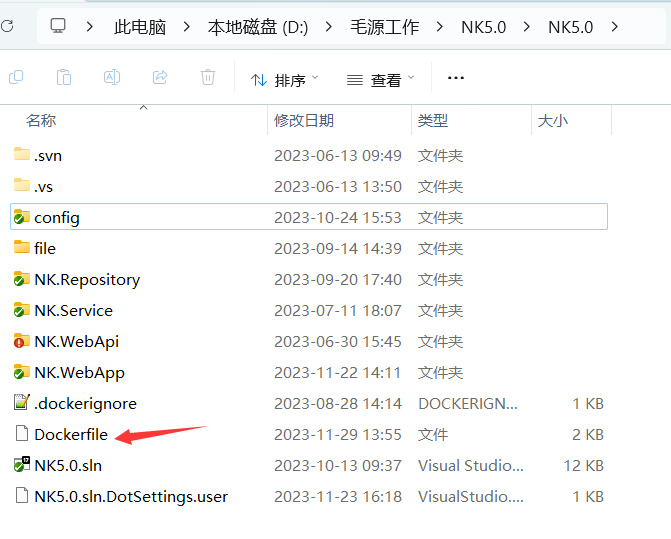The height and width of the screenshot is (539, 671).
Task: Select the NK5.0.sln Visual Studio file icon
Action: point(22,465)
